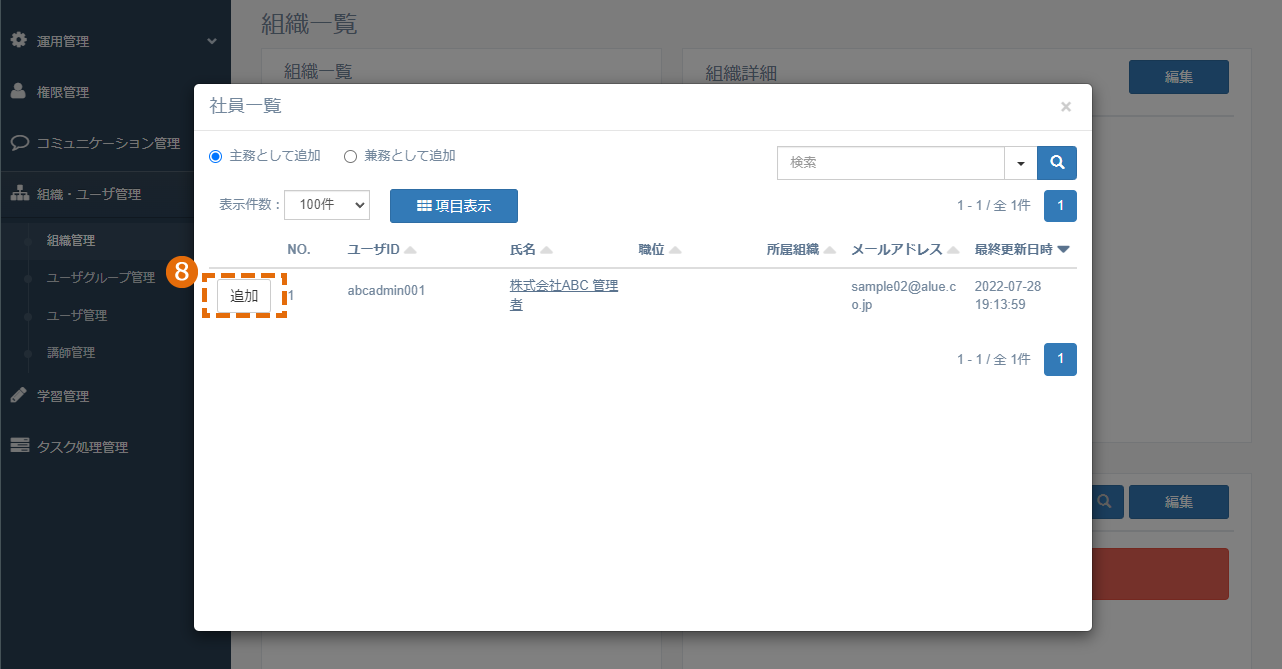Select ユーザ管理 in the sidebar
Viewport: 1282px width, 669px height.
pyautogui.click(x=77, y=316)
